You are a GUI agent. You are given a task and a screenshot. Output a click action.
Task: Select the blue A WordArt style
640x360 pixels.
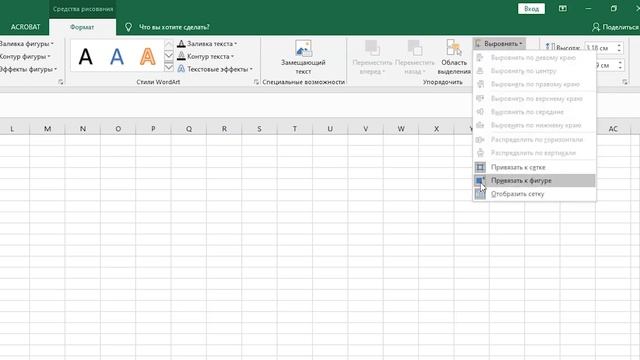click(x=117, y=56)
